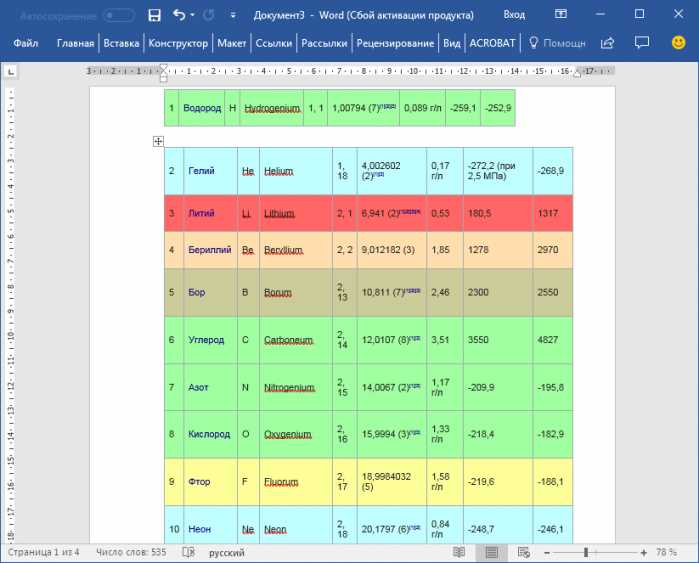Open the Вставка ribbon tab

121,43
